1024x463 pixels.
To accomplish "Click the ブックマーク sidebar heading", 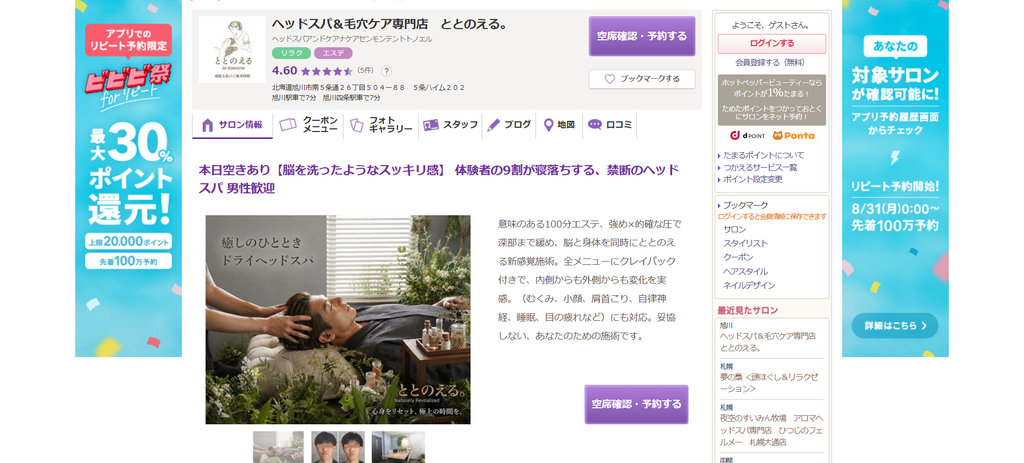I will [746, 204].
